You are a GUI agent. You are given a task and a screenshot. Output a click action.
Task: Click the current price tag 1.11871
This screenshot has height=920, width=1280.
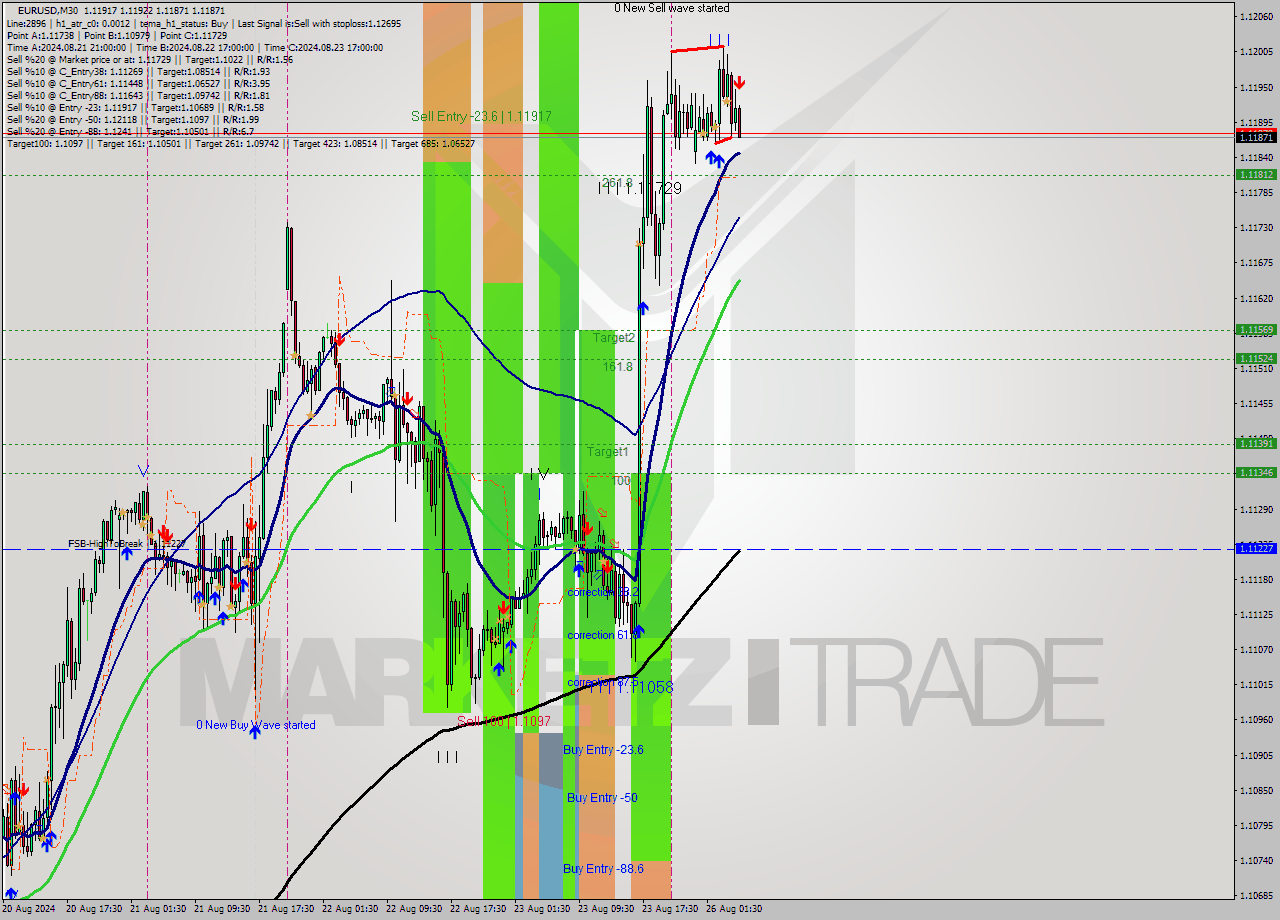pyautogui.click(x=1256, y=137)
